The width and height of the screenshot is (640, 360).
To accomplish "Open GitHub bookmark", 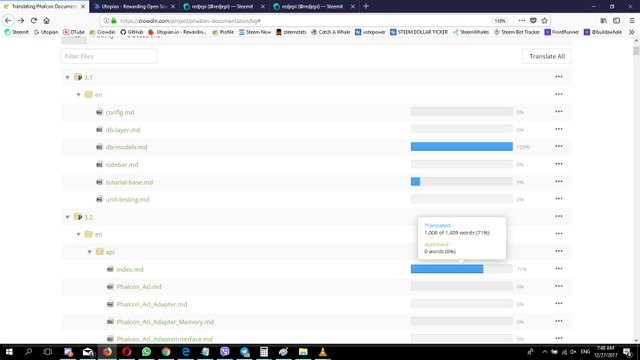I will click(131, 32).
